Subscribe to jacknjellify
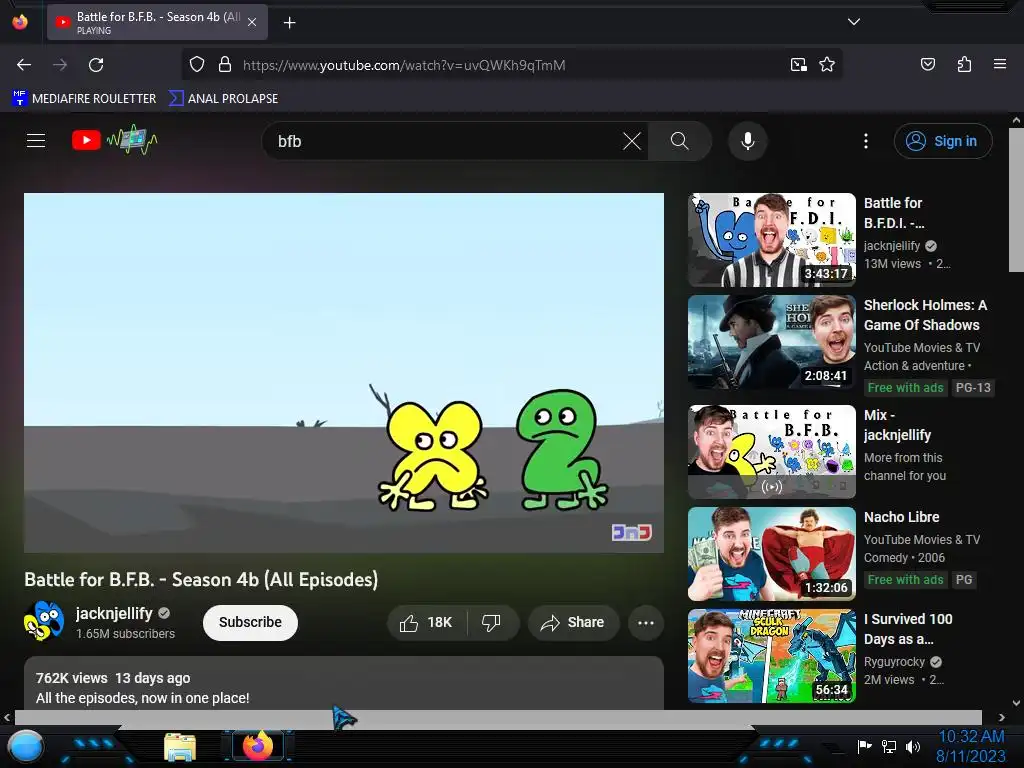This screenshot has height=768, width=1024. click(250, 622)
